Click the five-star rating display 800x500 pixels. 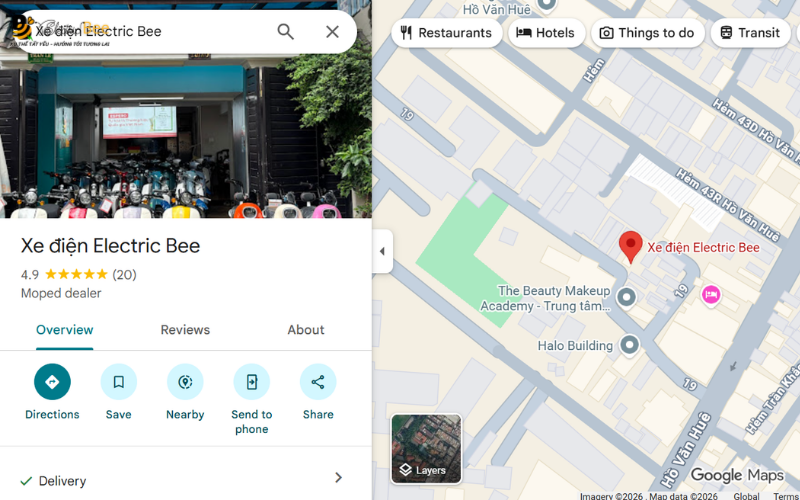pyautogui.click(x=77, y=274)
